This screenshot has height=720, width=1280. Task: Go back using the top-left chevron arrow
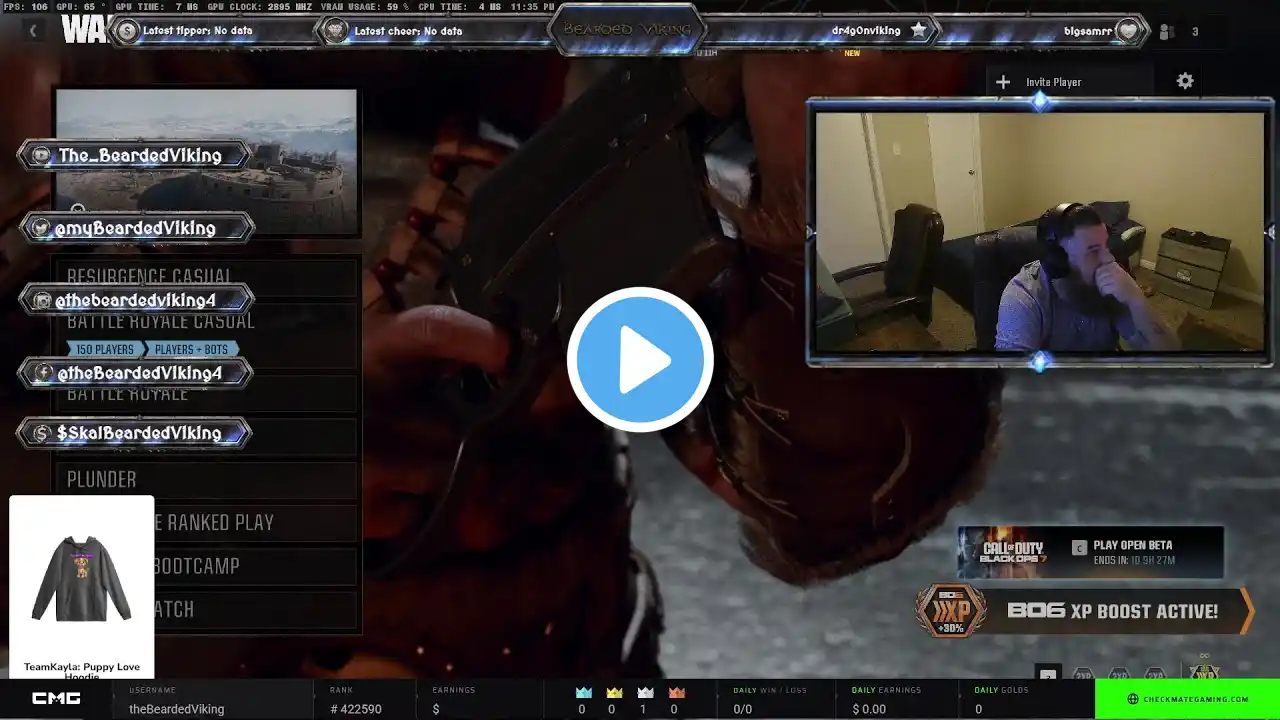click(x=32, y=31)
